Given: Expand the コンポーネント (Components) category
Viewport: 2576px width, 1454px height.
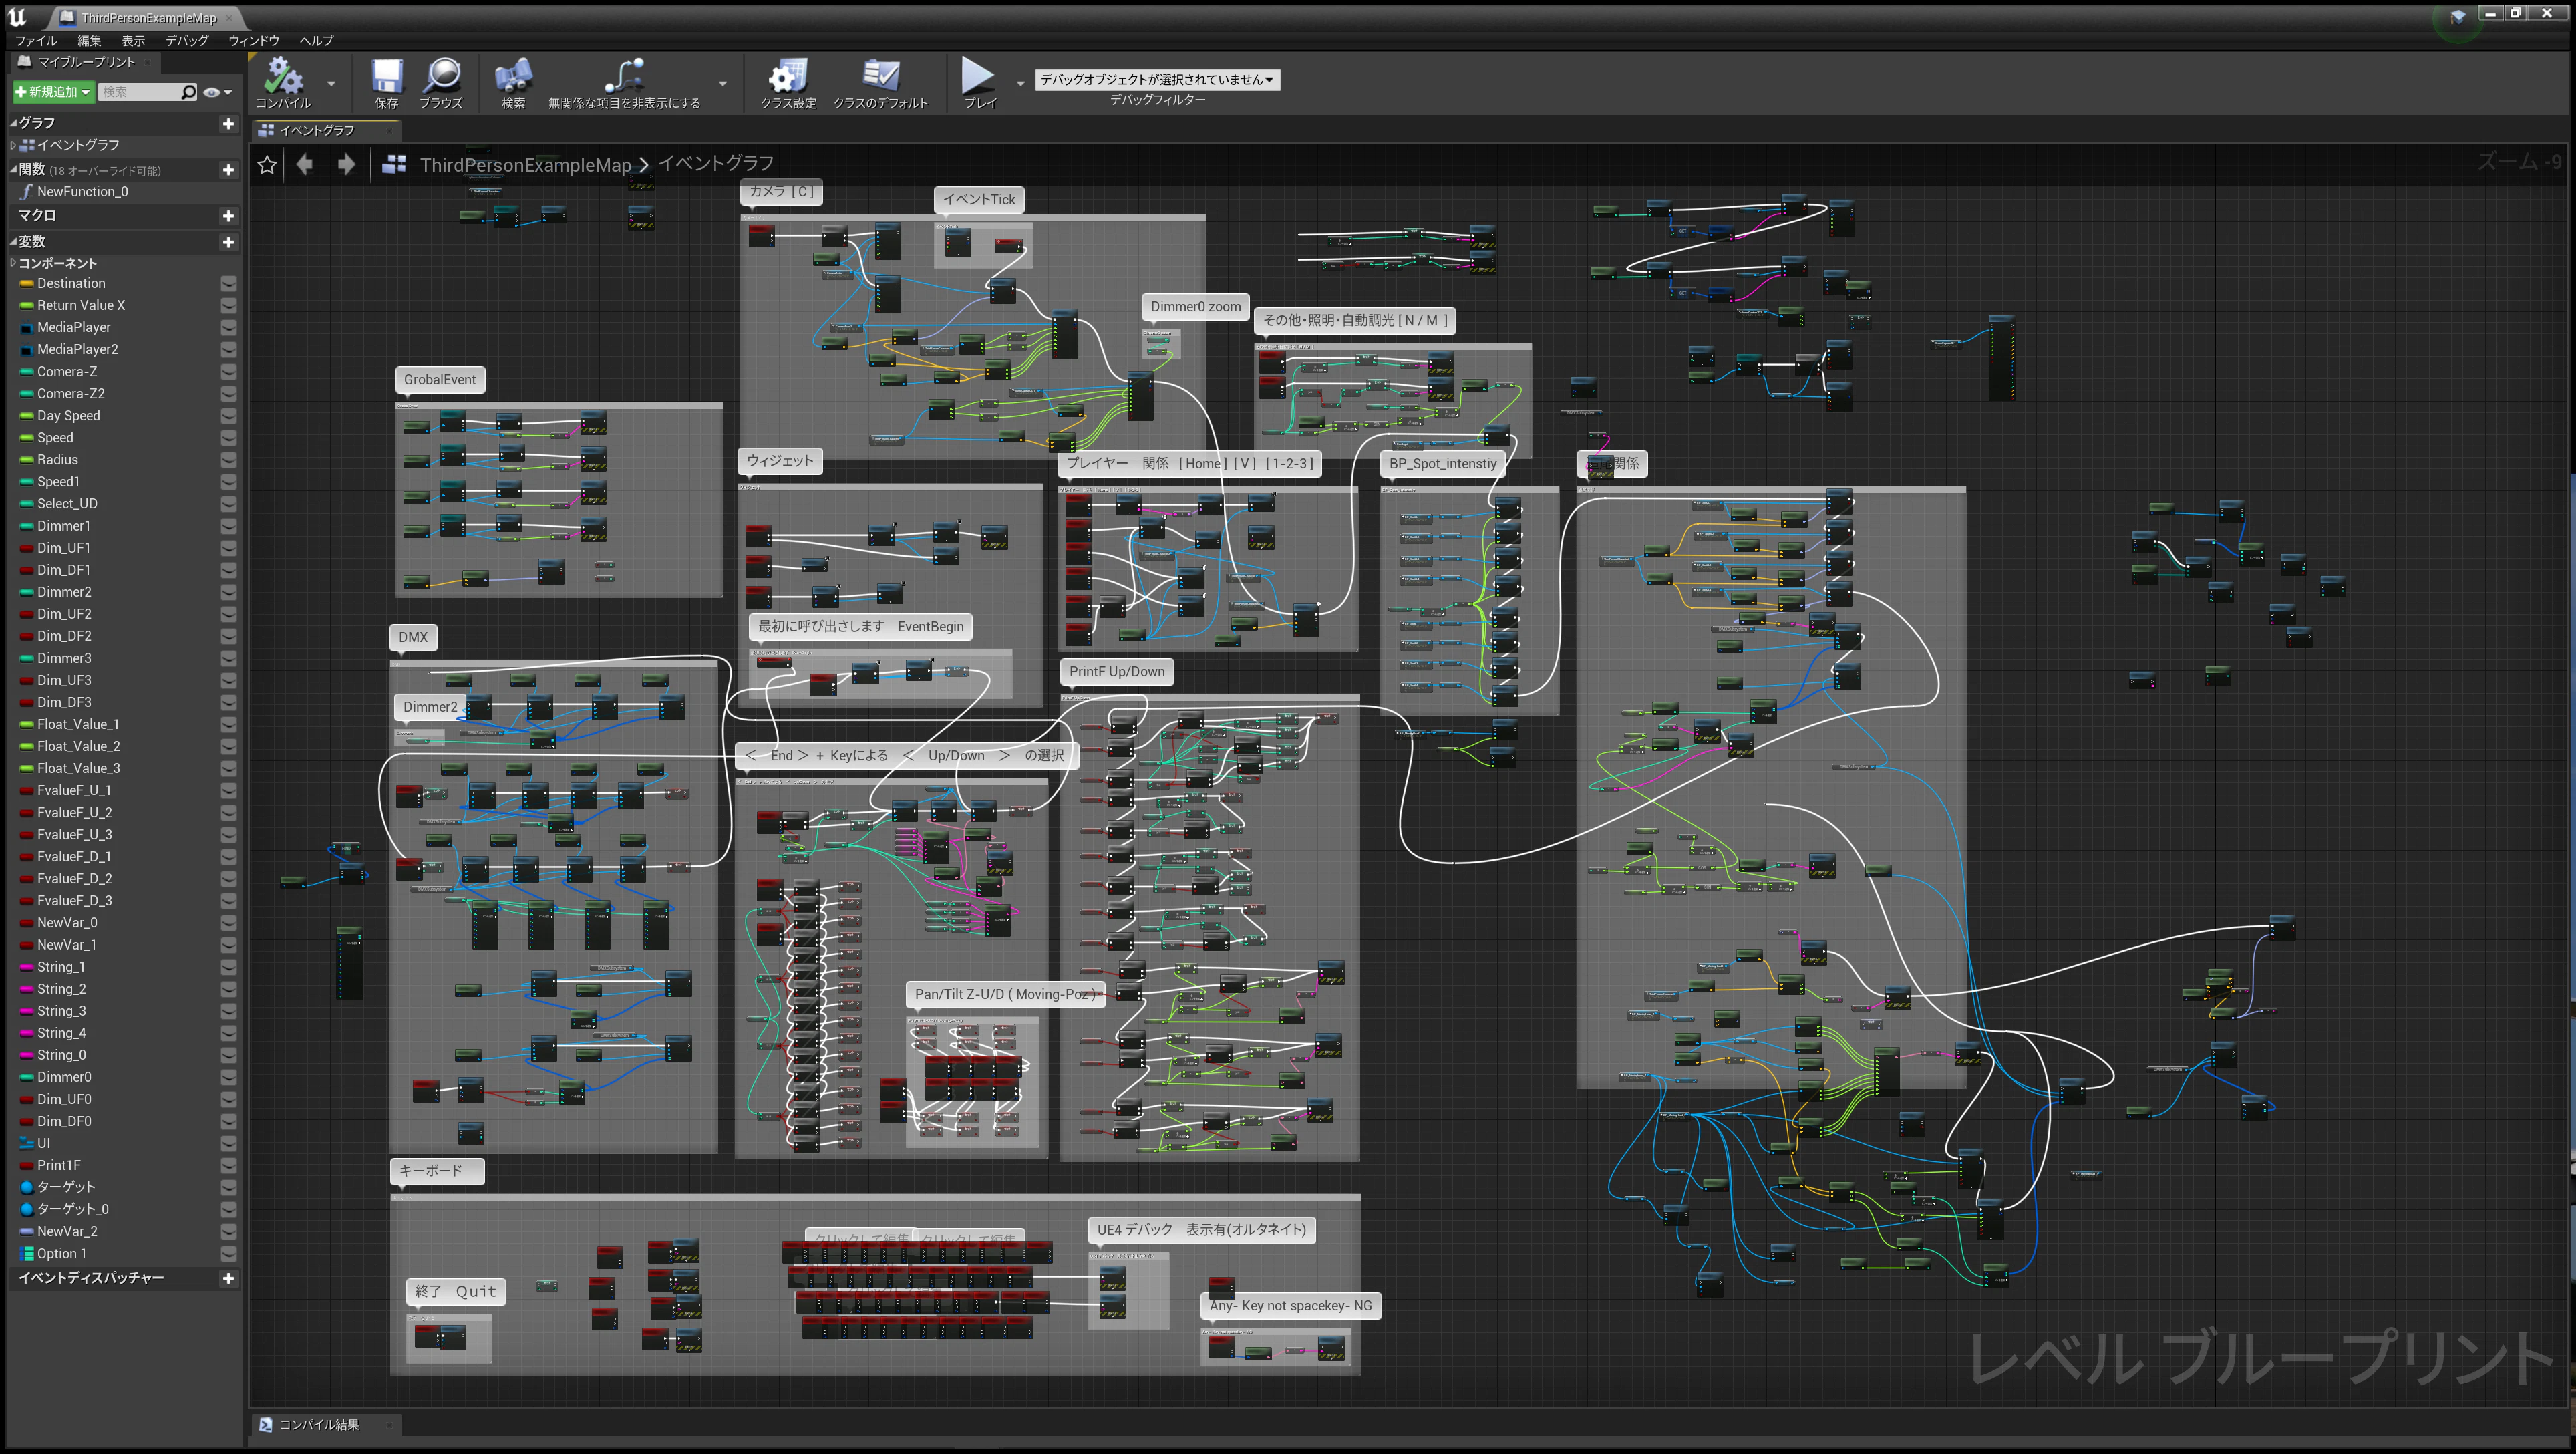Looking at the screenshot, I should (x=14, y=263).
